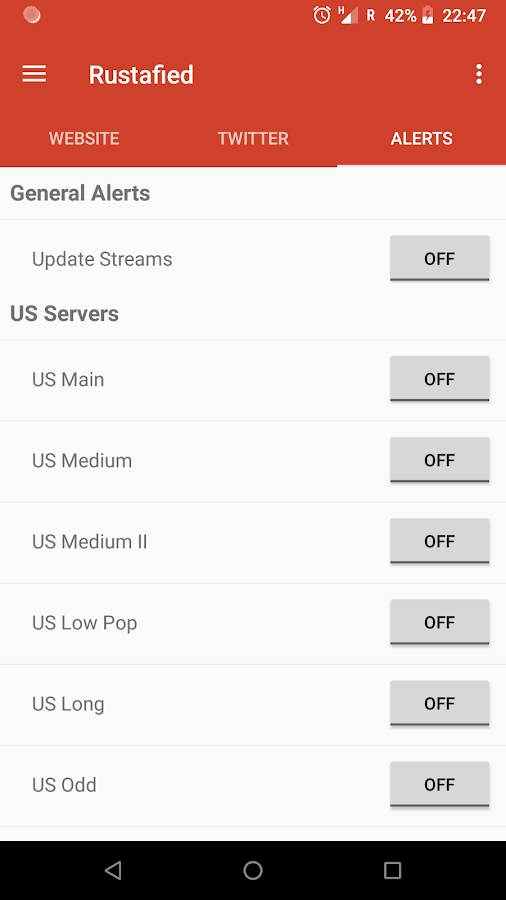
Task: Tap the notification circle icon at top left
Action: click(x=32, y=15)
